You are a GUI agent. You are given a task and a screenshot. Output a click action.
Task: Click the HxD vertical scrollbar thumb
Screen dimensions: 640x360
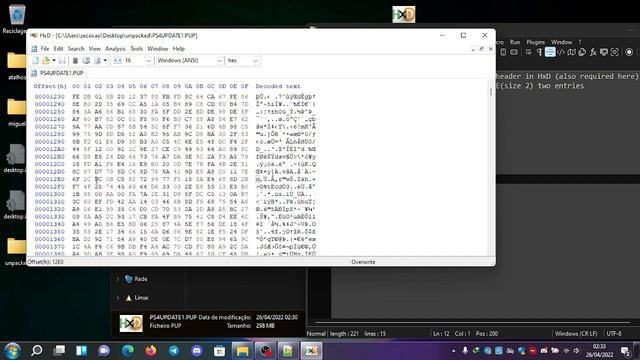[x=491, y=91]
